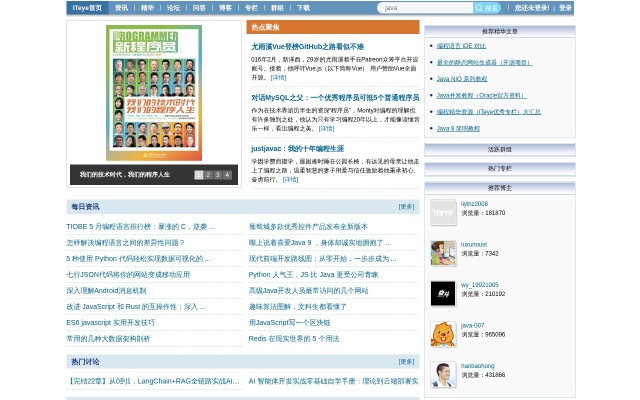Click the bullet icon beside 编程语言 IDE 对比
The height and width of the screenshot is (400, 640).
tap(430, 46)
